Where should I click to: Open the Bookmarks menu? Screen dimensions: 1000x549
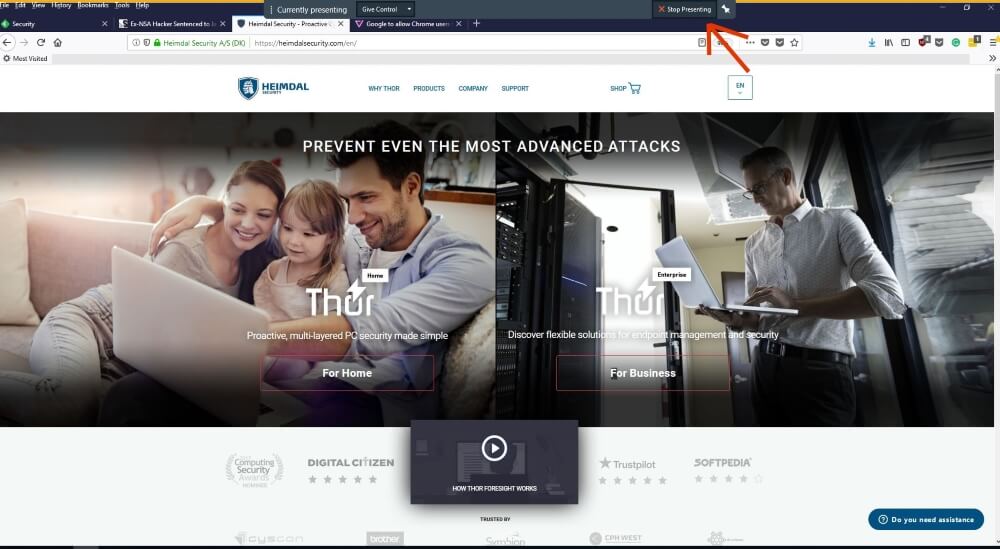pyautogui.click(x=93, y=5)
